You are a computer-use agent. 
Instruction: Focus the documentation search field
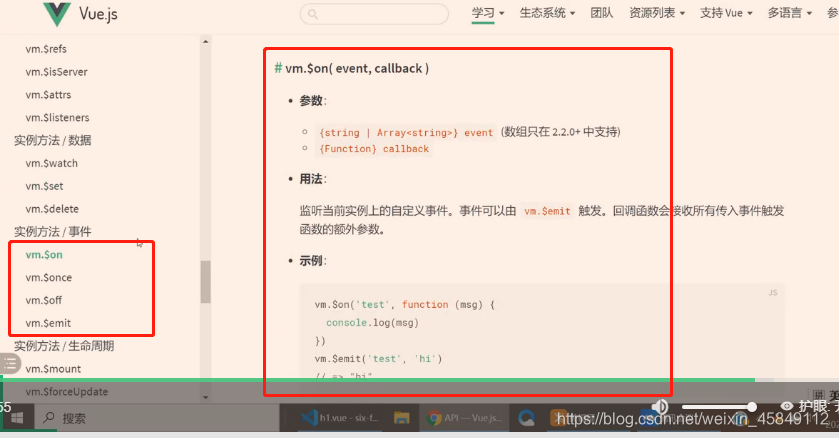point(374,14)
